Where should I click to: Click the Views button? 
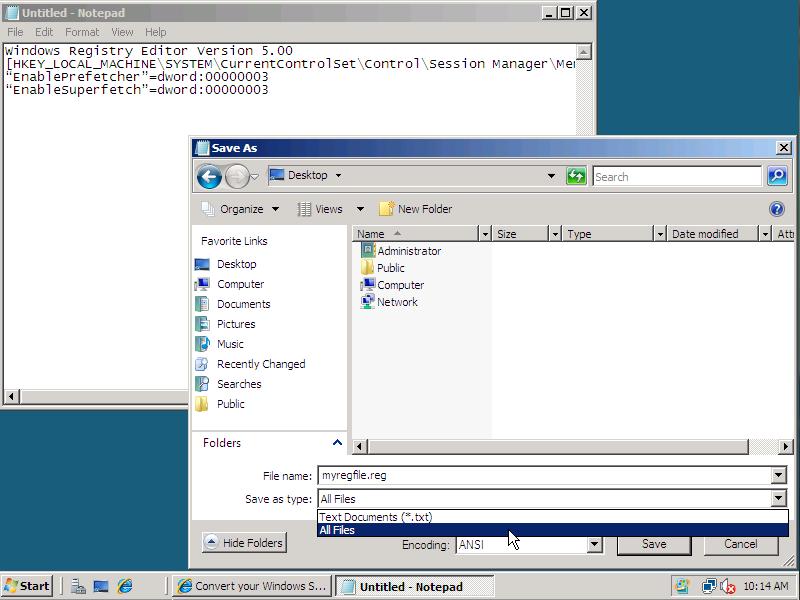[x=320, y=209]
